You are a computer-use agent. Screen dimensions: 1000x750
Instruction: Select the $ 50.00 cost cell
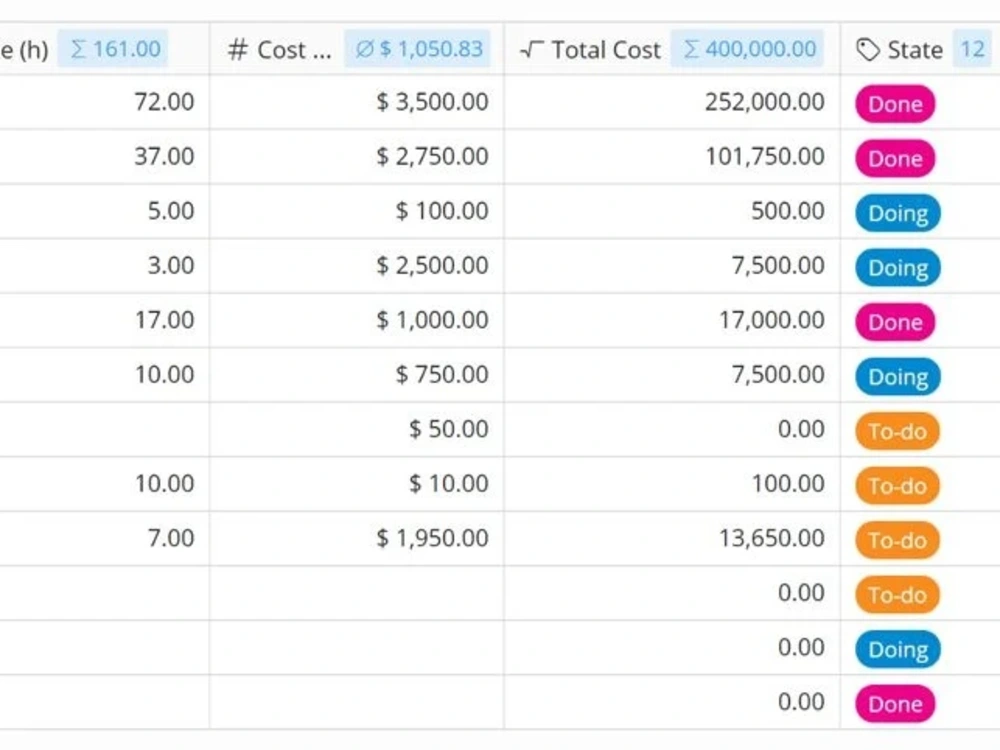[357, 429]
